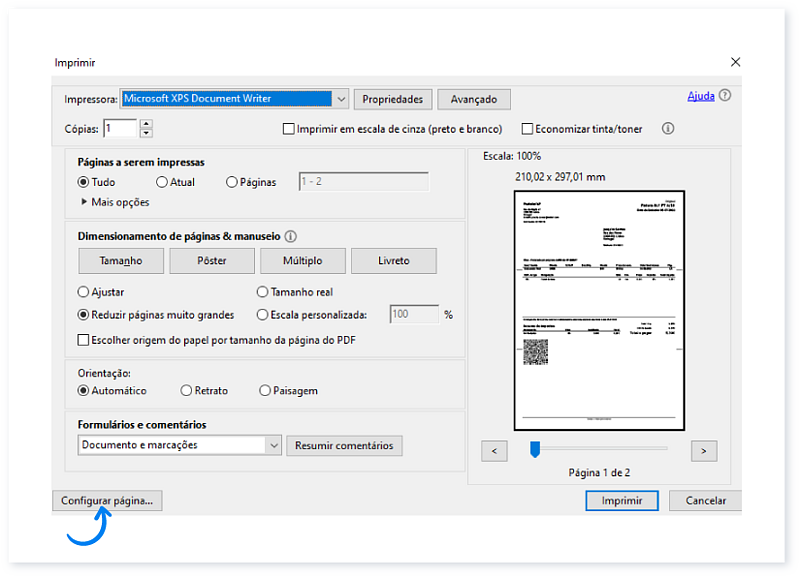Image resolution: width=800 pixels, height=577 pixels.
Task: Click the Help question mark icon
Action: (x=726, y=96)
